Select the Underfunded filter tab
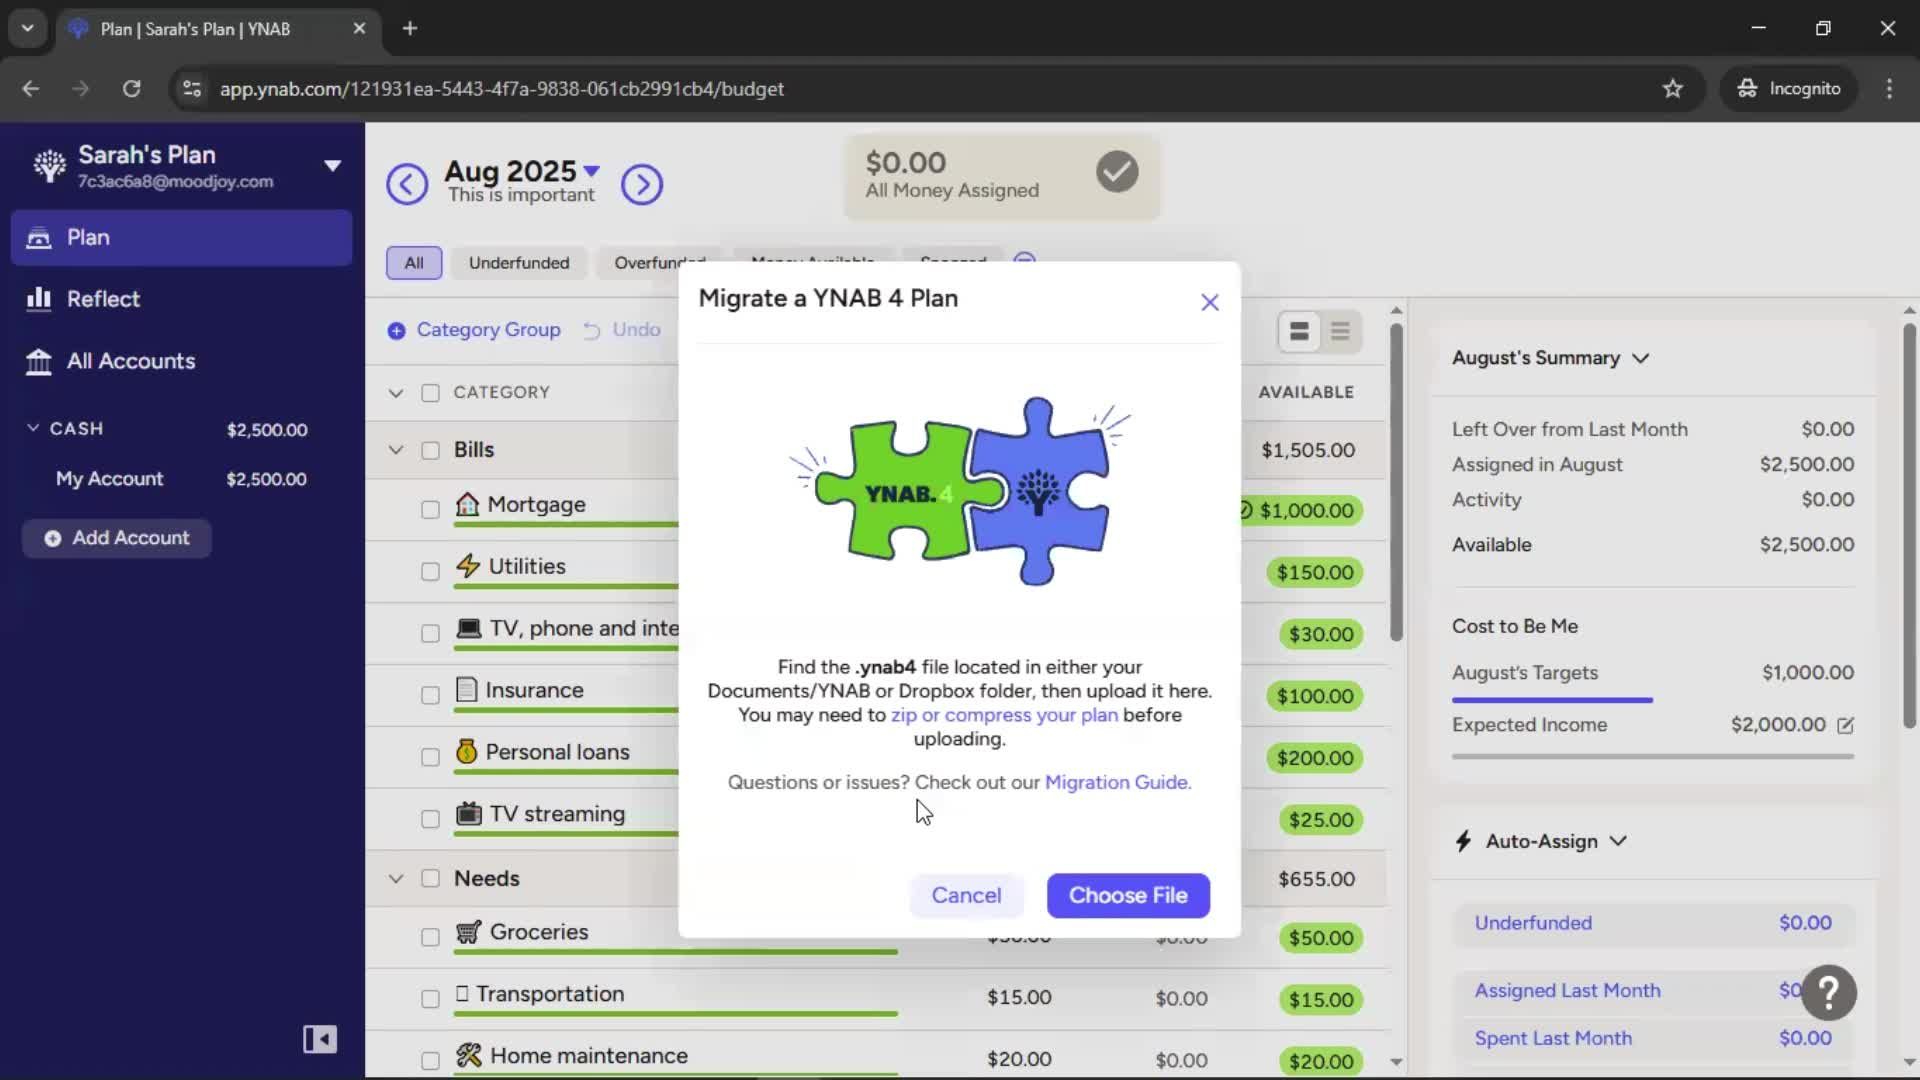This screenshot has width=1920, height=1080. tap(519, 263)
